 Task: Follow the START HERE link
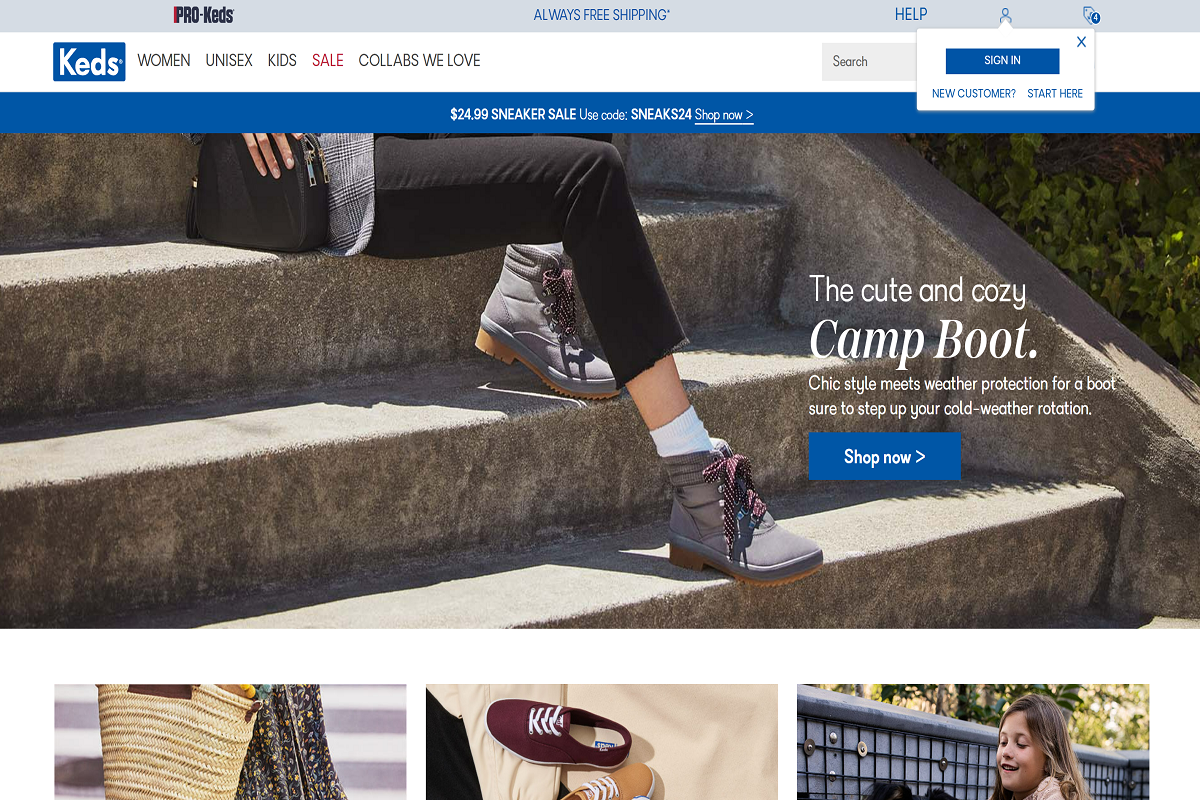pyautogui.click(x=1055, y=94)
